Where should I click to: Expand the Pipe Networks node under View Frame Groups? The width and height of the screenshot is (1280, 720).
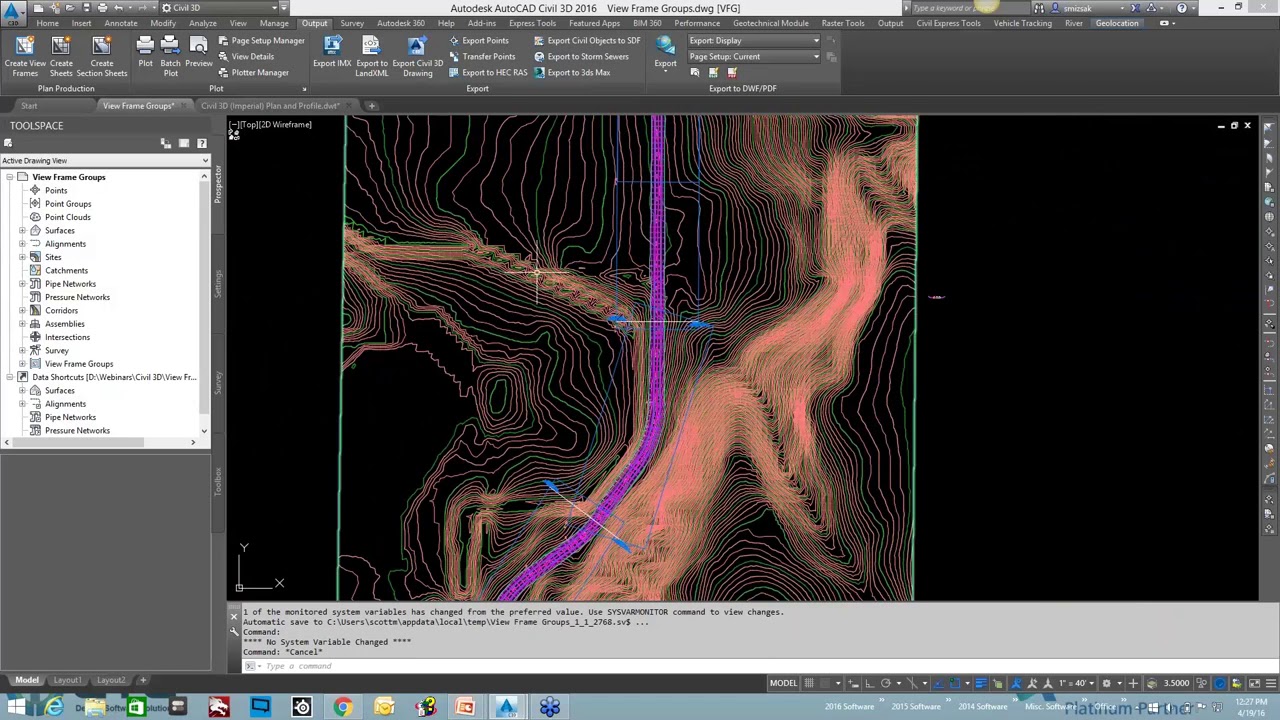(x=22, y=284)
